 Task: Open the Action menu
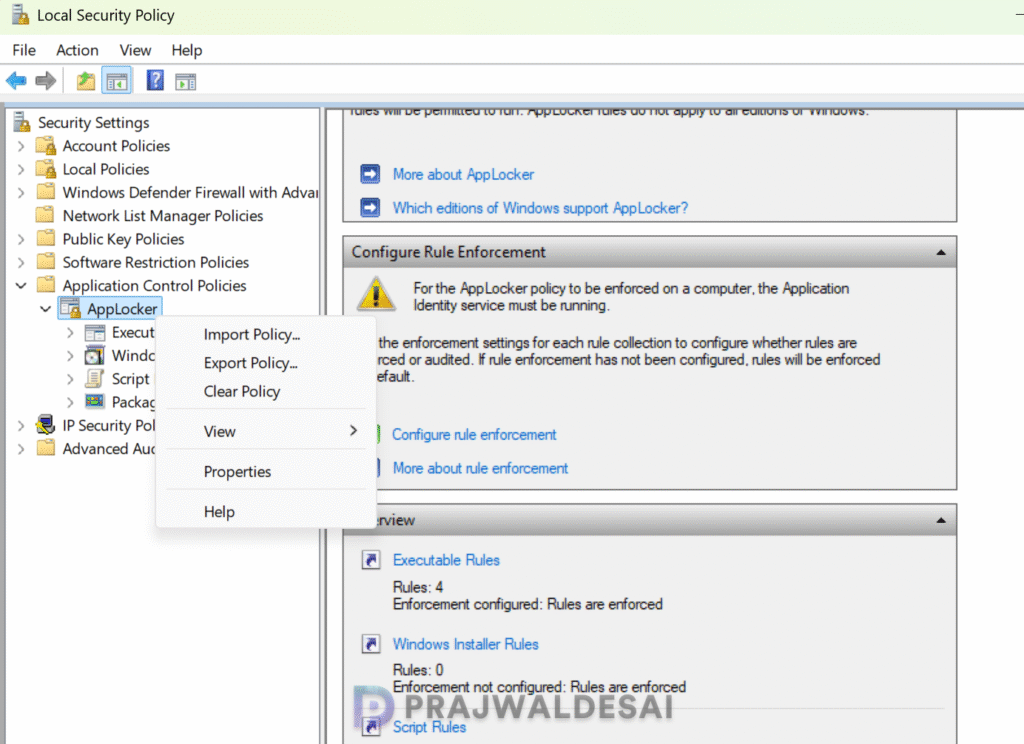[77, 50]
